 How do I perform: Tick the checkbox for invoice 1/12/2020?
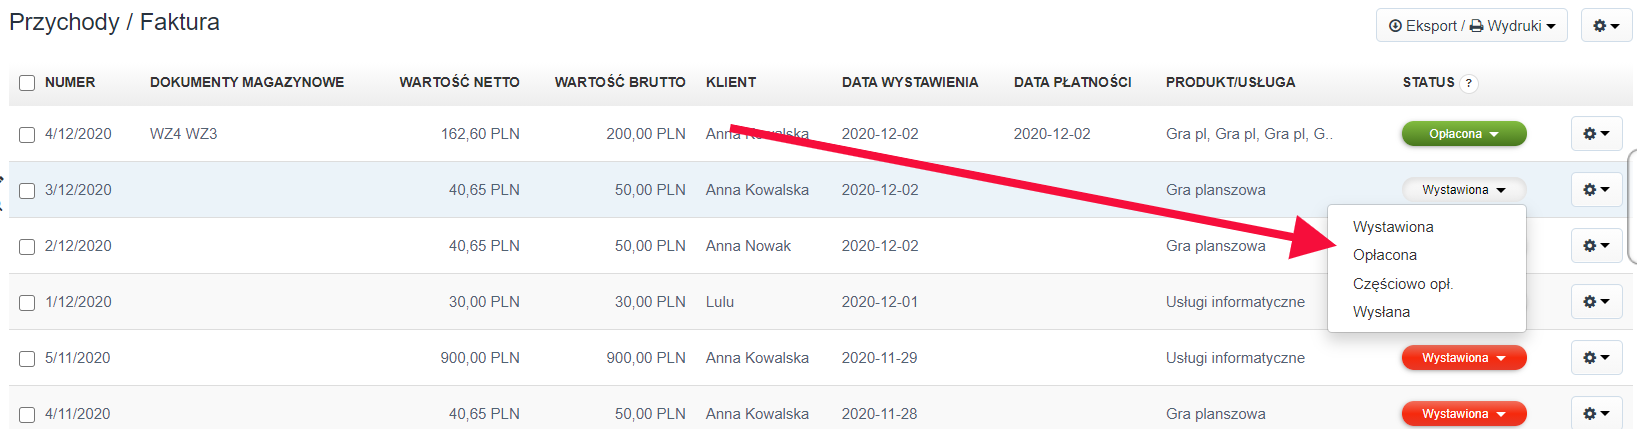(27, 303)
